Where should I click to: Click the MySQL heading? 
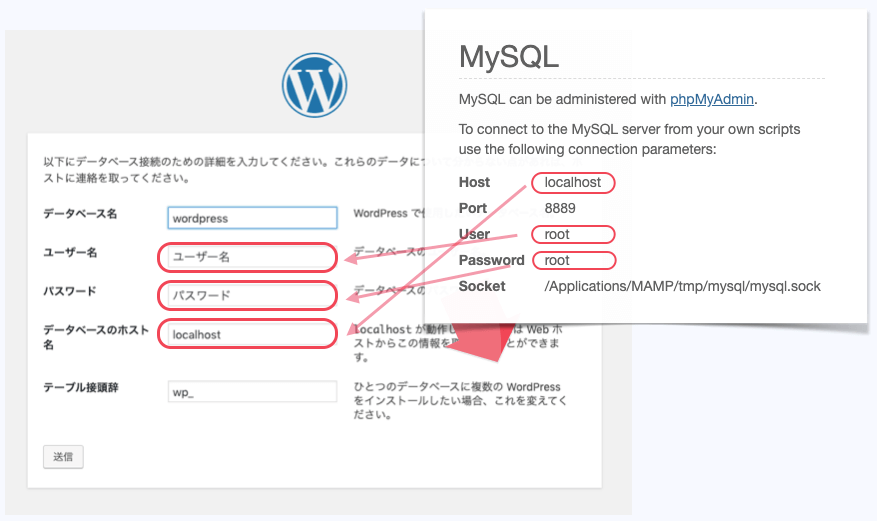[x=508, y=56]
